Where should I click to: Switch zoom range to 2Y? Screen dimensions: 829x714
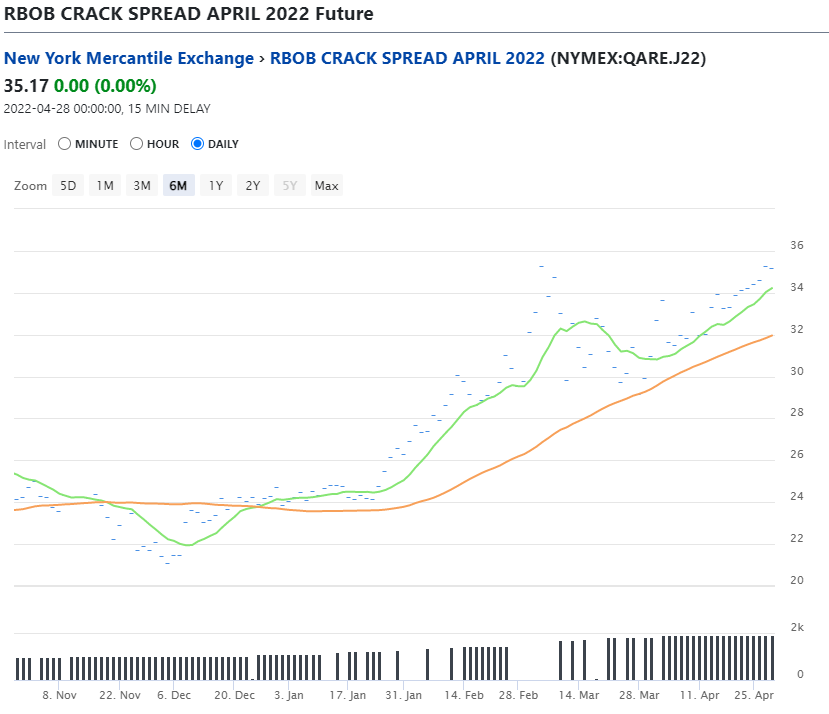253,186
